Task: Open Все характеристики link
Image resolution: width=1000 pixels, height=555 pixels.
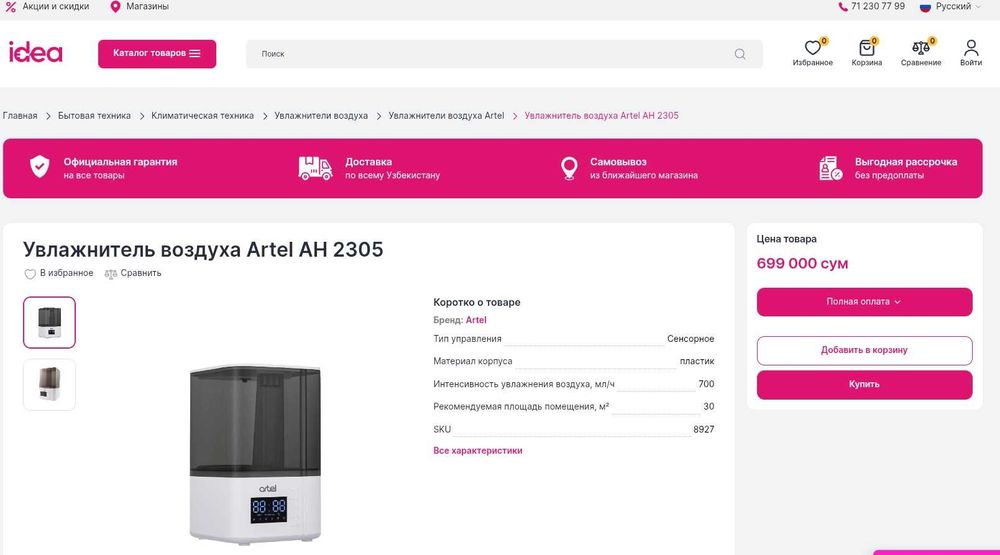Action: pos(478,450)
